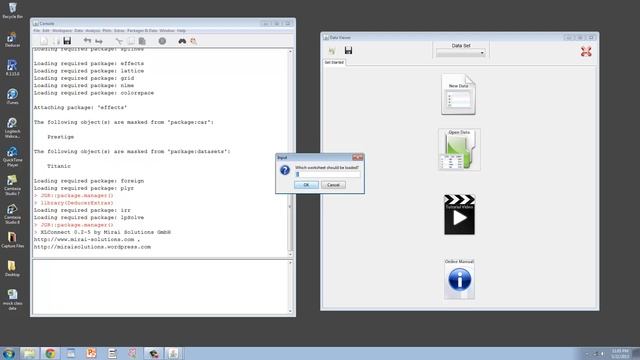Click the Open Data folder icon
Viewport: 640px width, 360px height.
pos(459,149)
